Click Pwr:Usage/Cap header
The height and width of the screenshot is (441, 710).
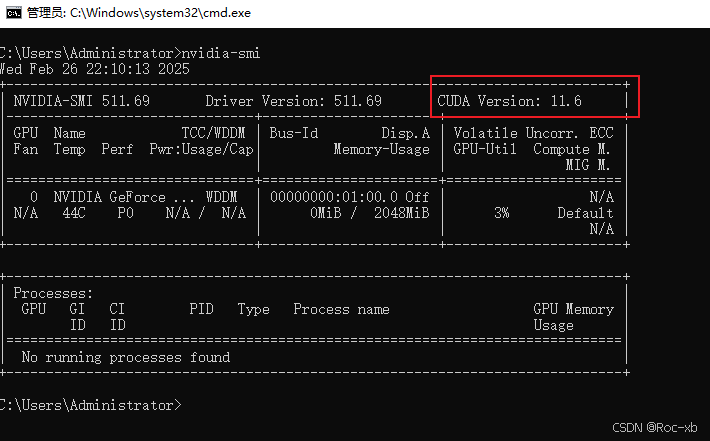click(x=201, y=149)
